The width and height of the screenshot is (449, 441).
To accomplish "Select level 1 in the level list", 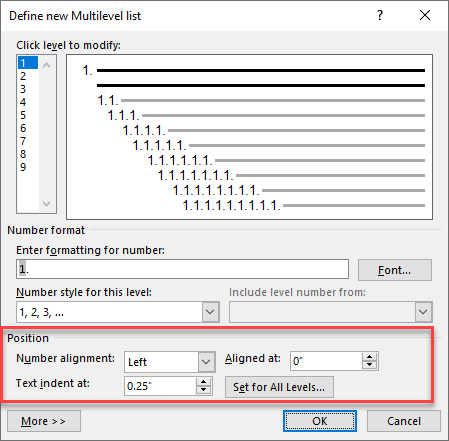I will tap(28, 63).
